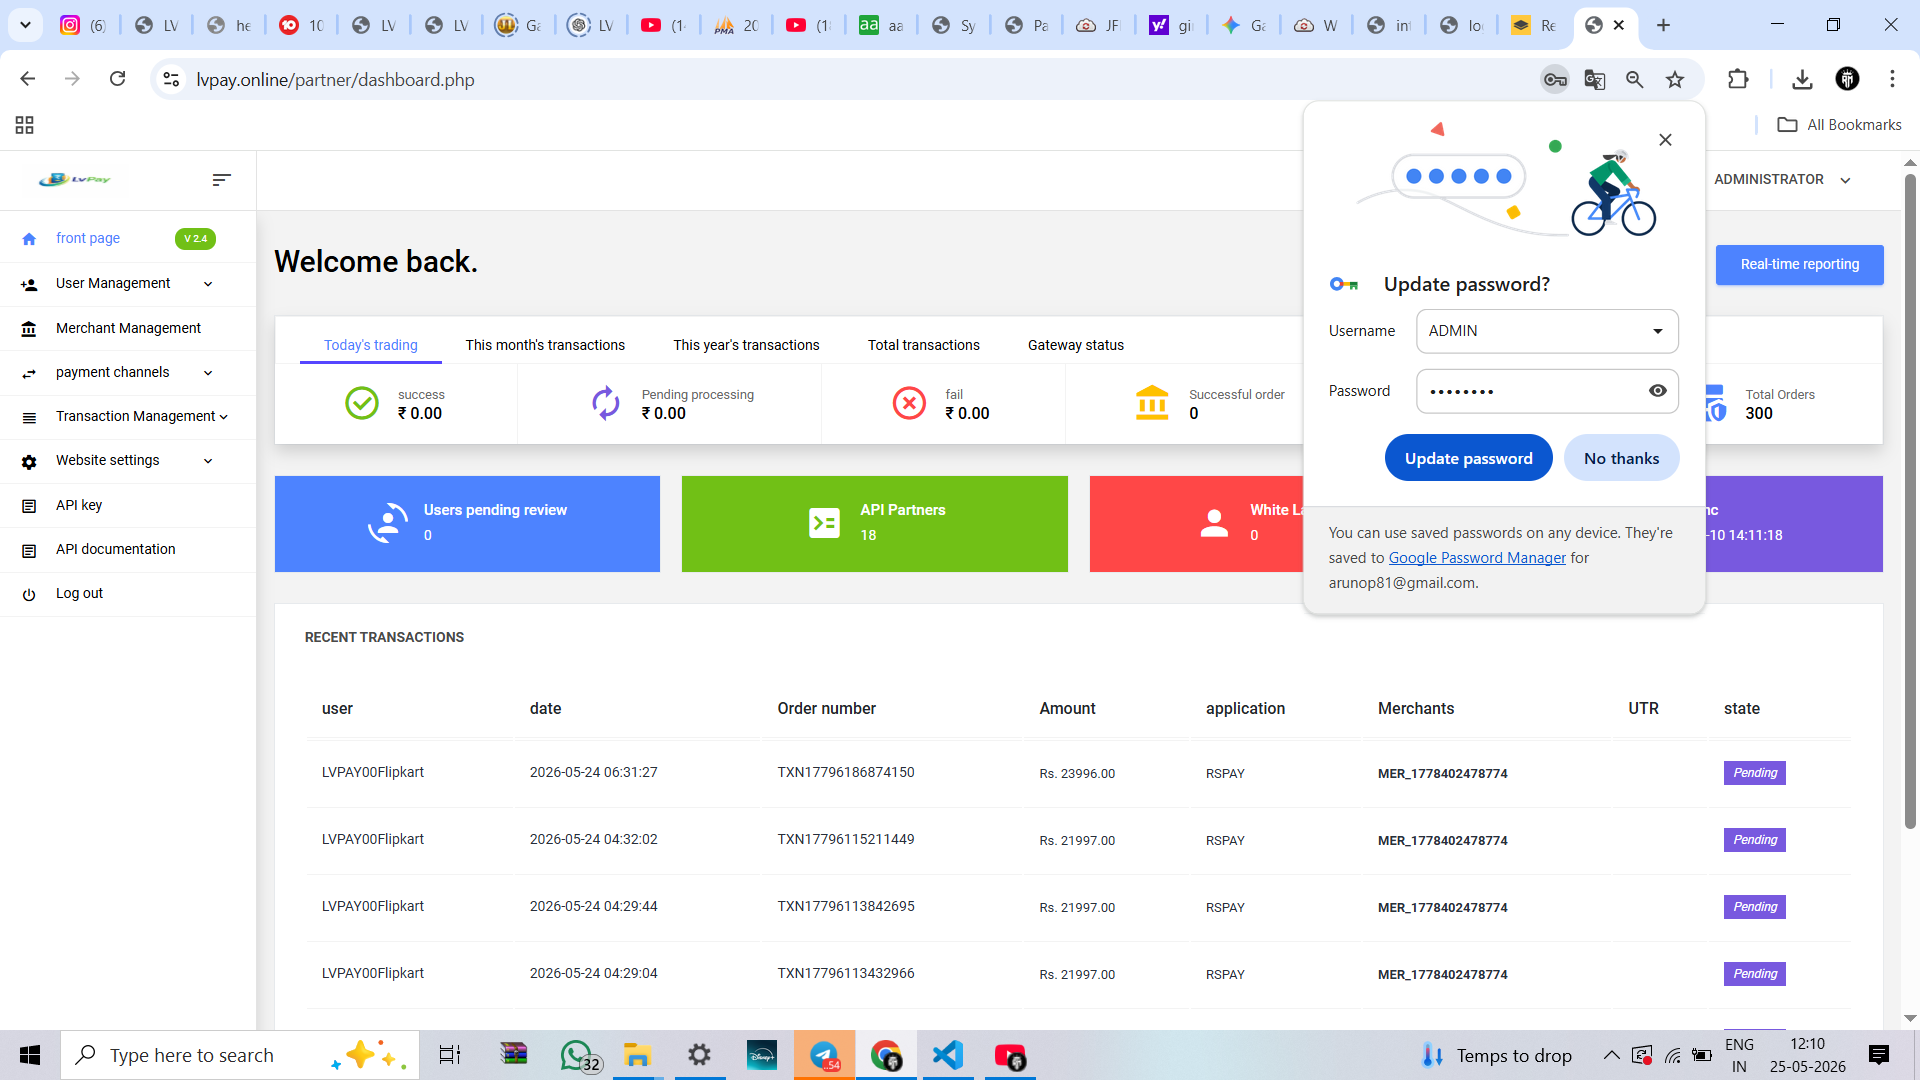Click the Successful order bank icon
1920x1080 pixels.
(1152, 403)
